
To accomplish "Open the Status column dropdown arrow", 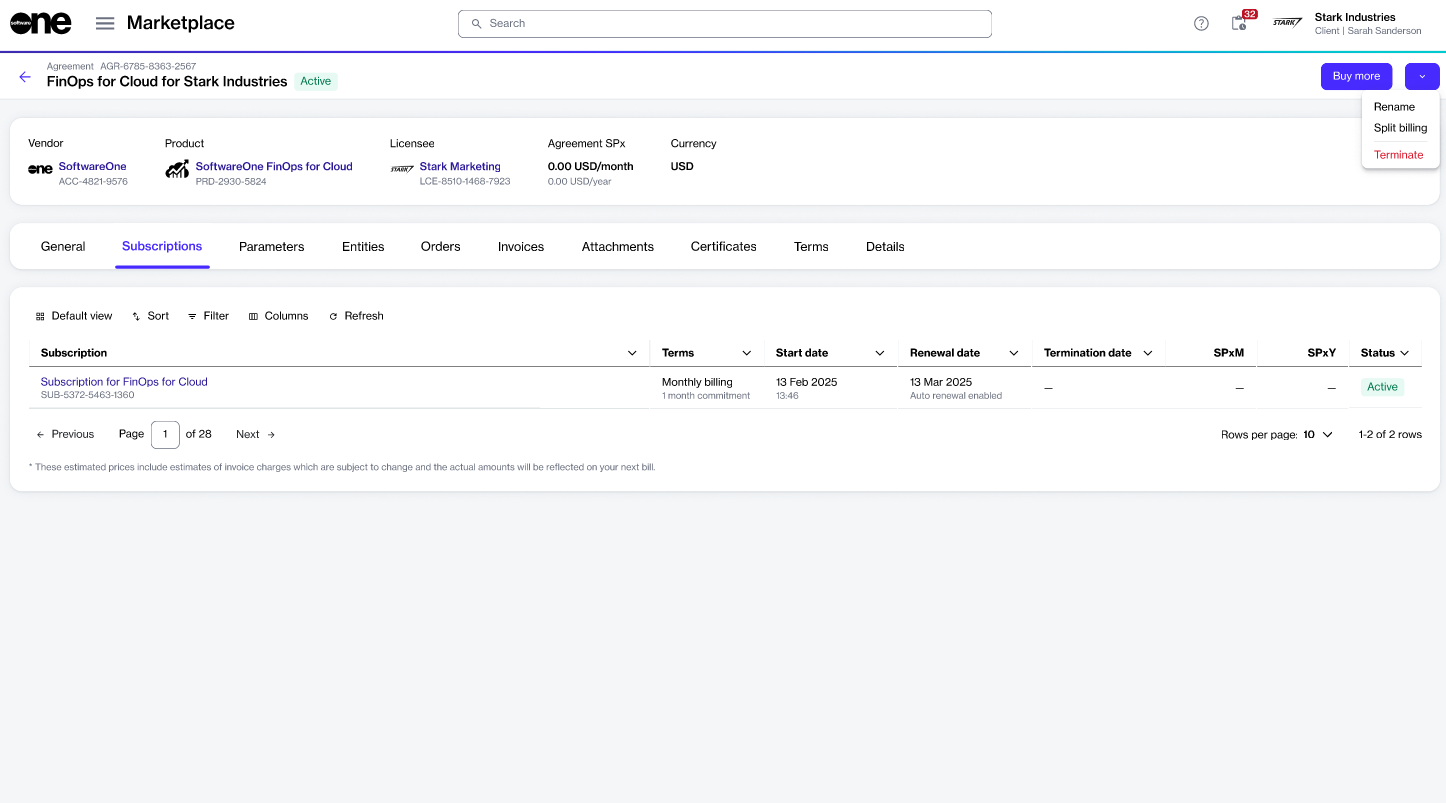I will (1404, 353).
